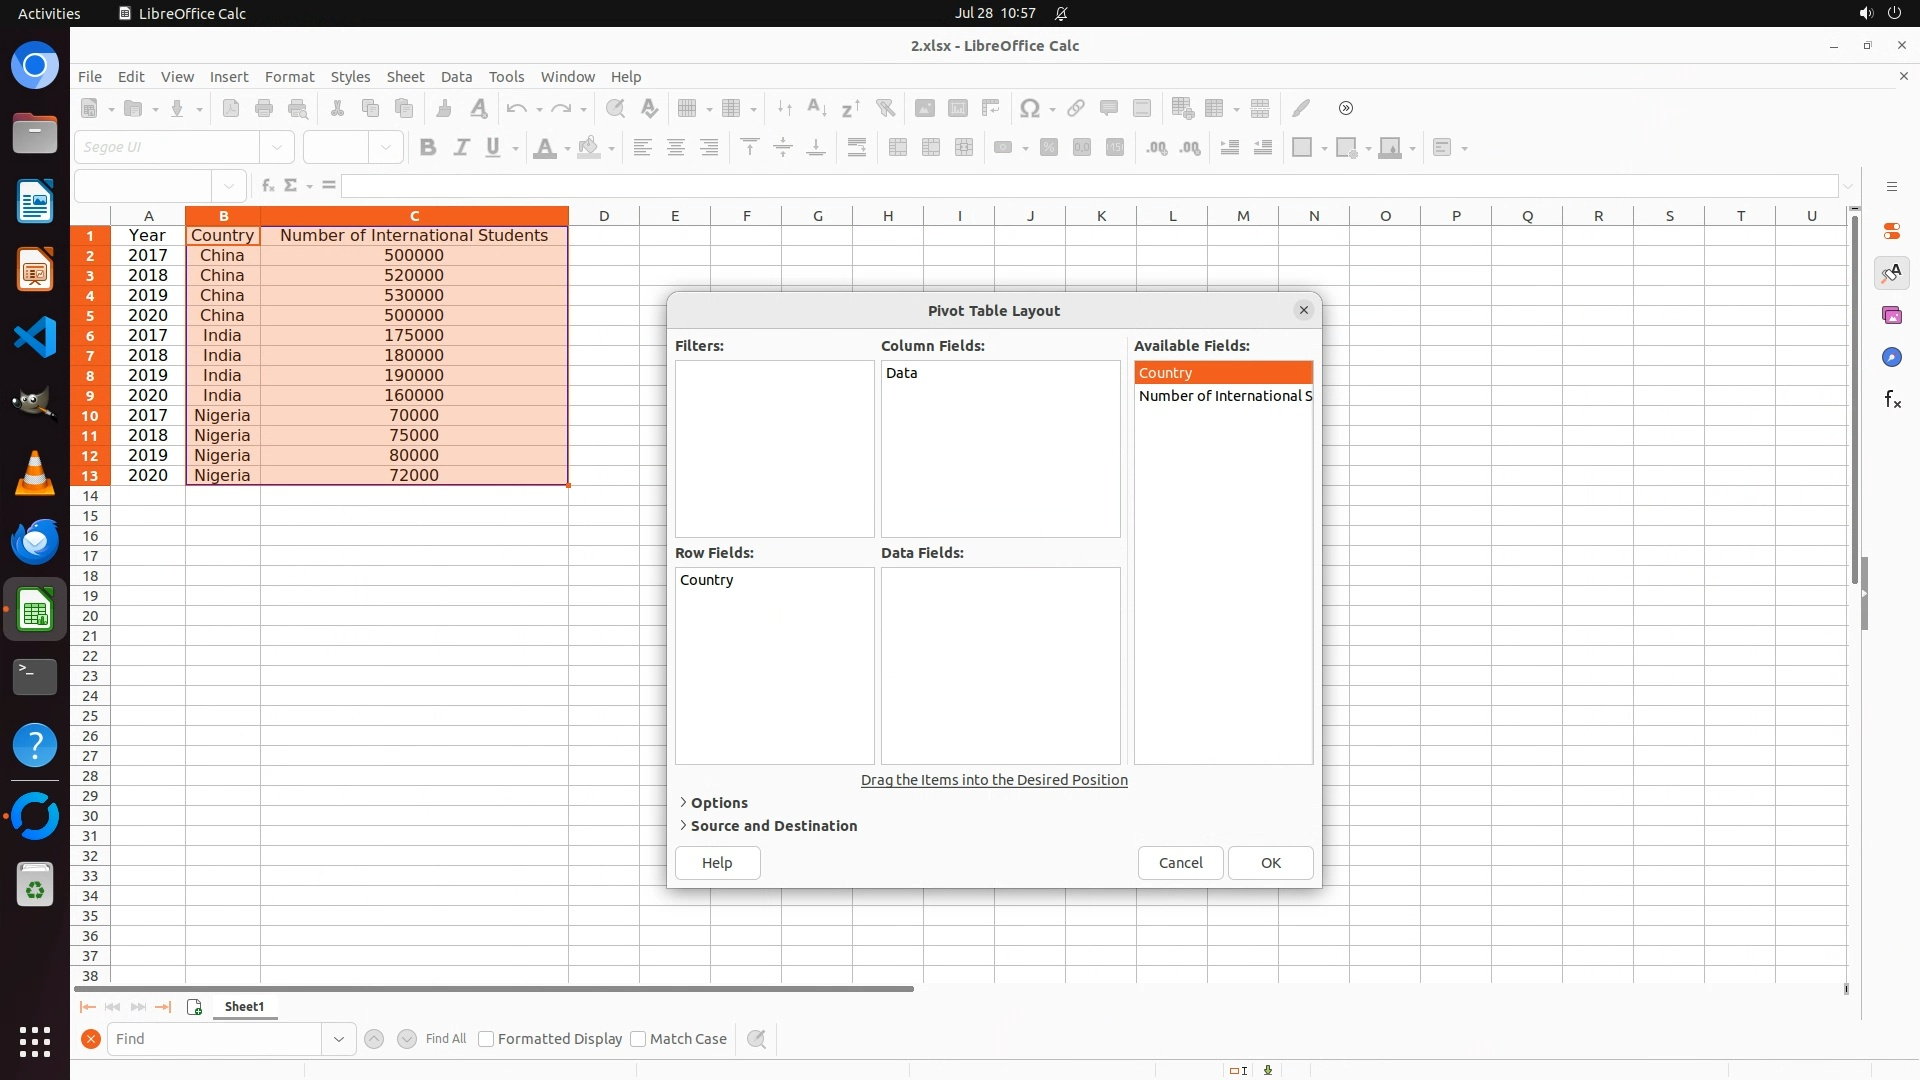The height and width of the screenshot is (1080, 1920).
Task: Open the Sidebar Navigator compass icon
Action: [x=1891, y=357]
